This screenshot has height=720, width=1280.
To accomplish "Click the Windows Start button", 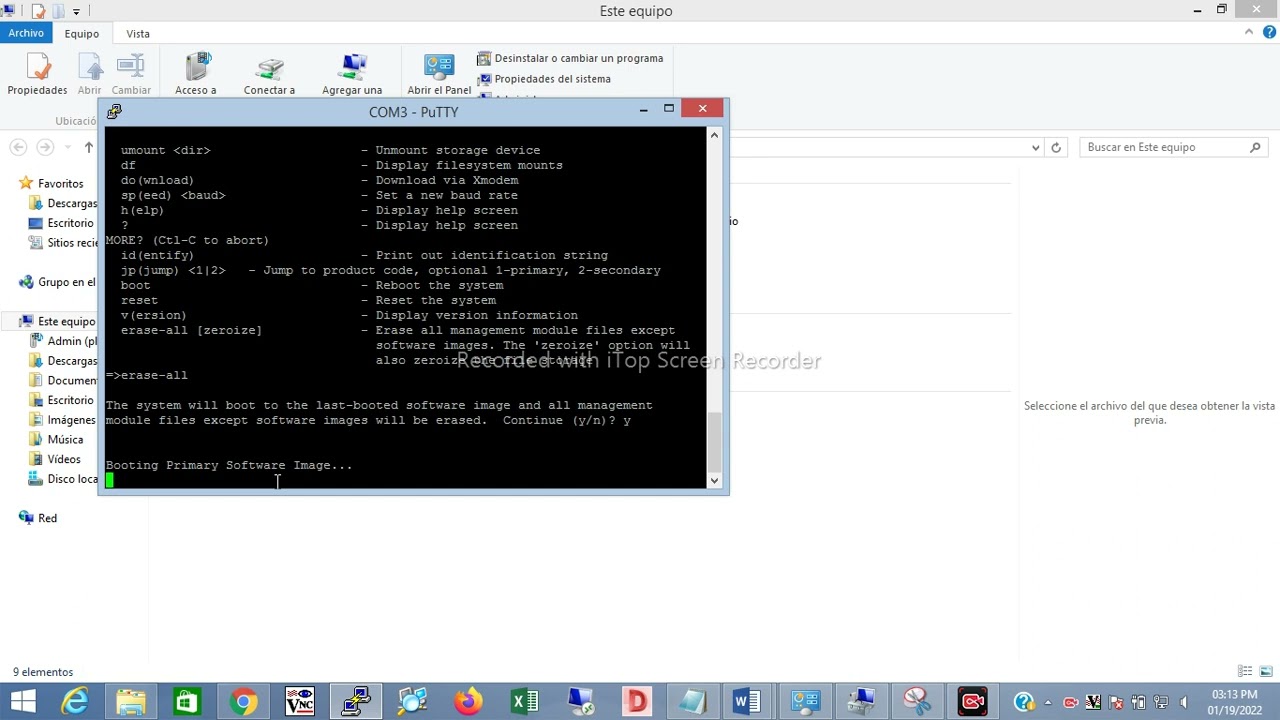I will coord(22,701).
